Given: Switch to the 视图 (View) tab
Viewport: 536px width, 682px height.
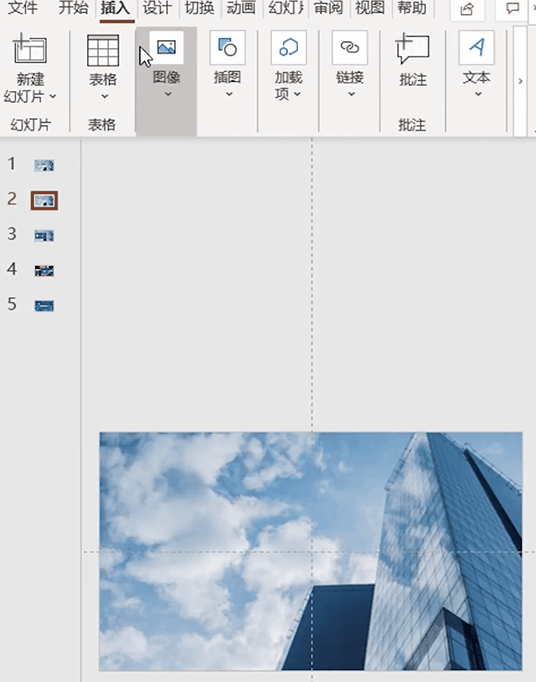Looking at the screenshot, I should 370,8.
